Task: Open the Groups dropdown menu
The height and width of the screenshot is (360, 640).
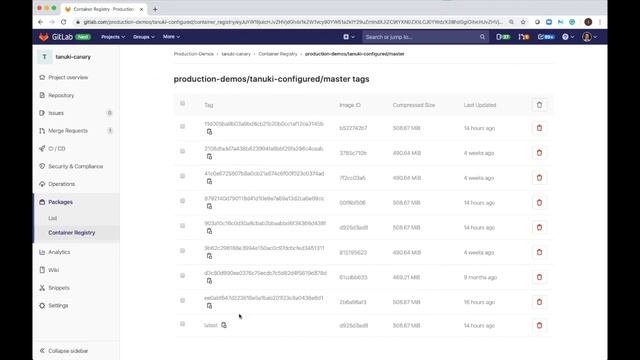Action: pyautogui.click(x=144, y=37)
